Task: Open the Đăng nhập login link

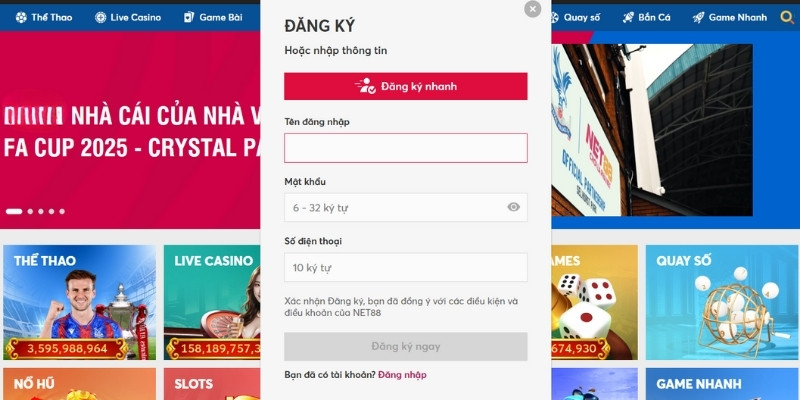Action: click(x=402, y=375)
